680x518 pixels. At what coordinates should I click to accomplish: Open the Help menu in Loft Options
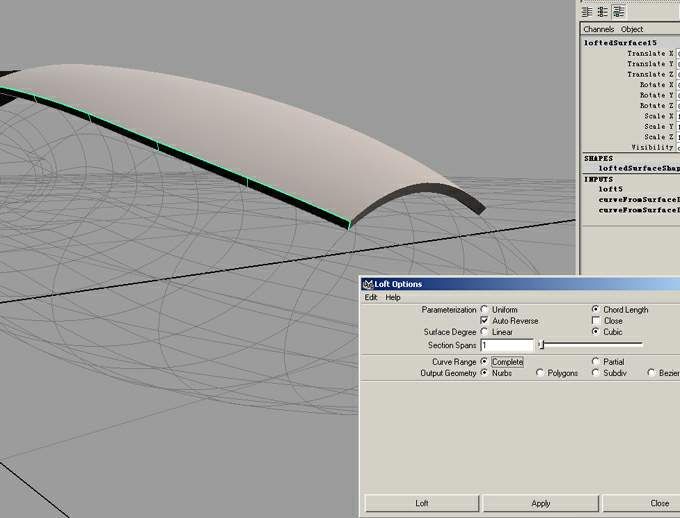click(x=393, y=297)
